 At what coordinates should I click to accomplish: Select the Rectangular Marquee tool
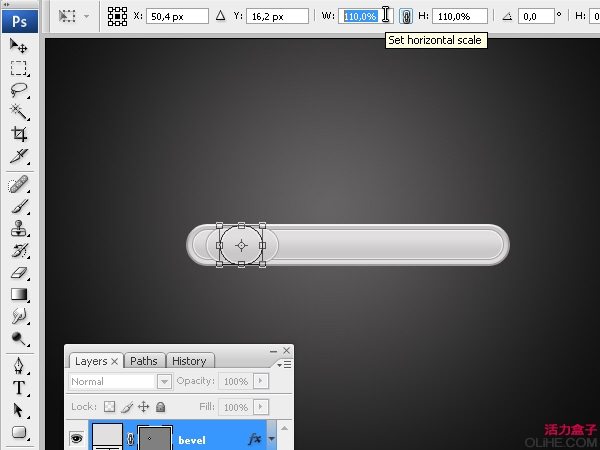click(x=18, y=68)
